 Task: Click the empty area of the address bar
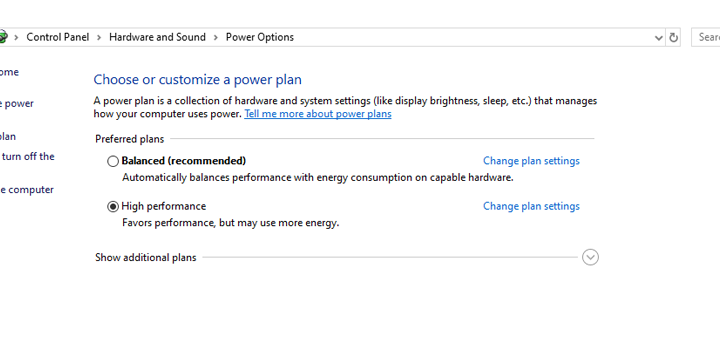473,37
